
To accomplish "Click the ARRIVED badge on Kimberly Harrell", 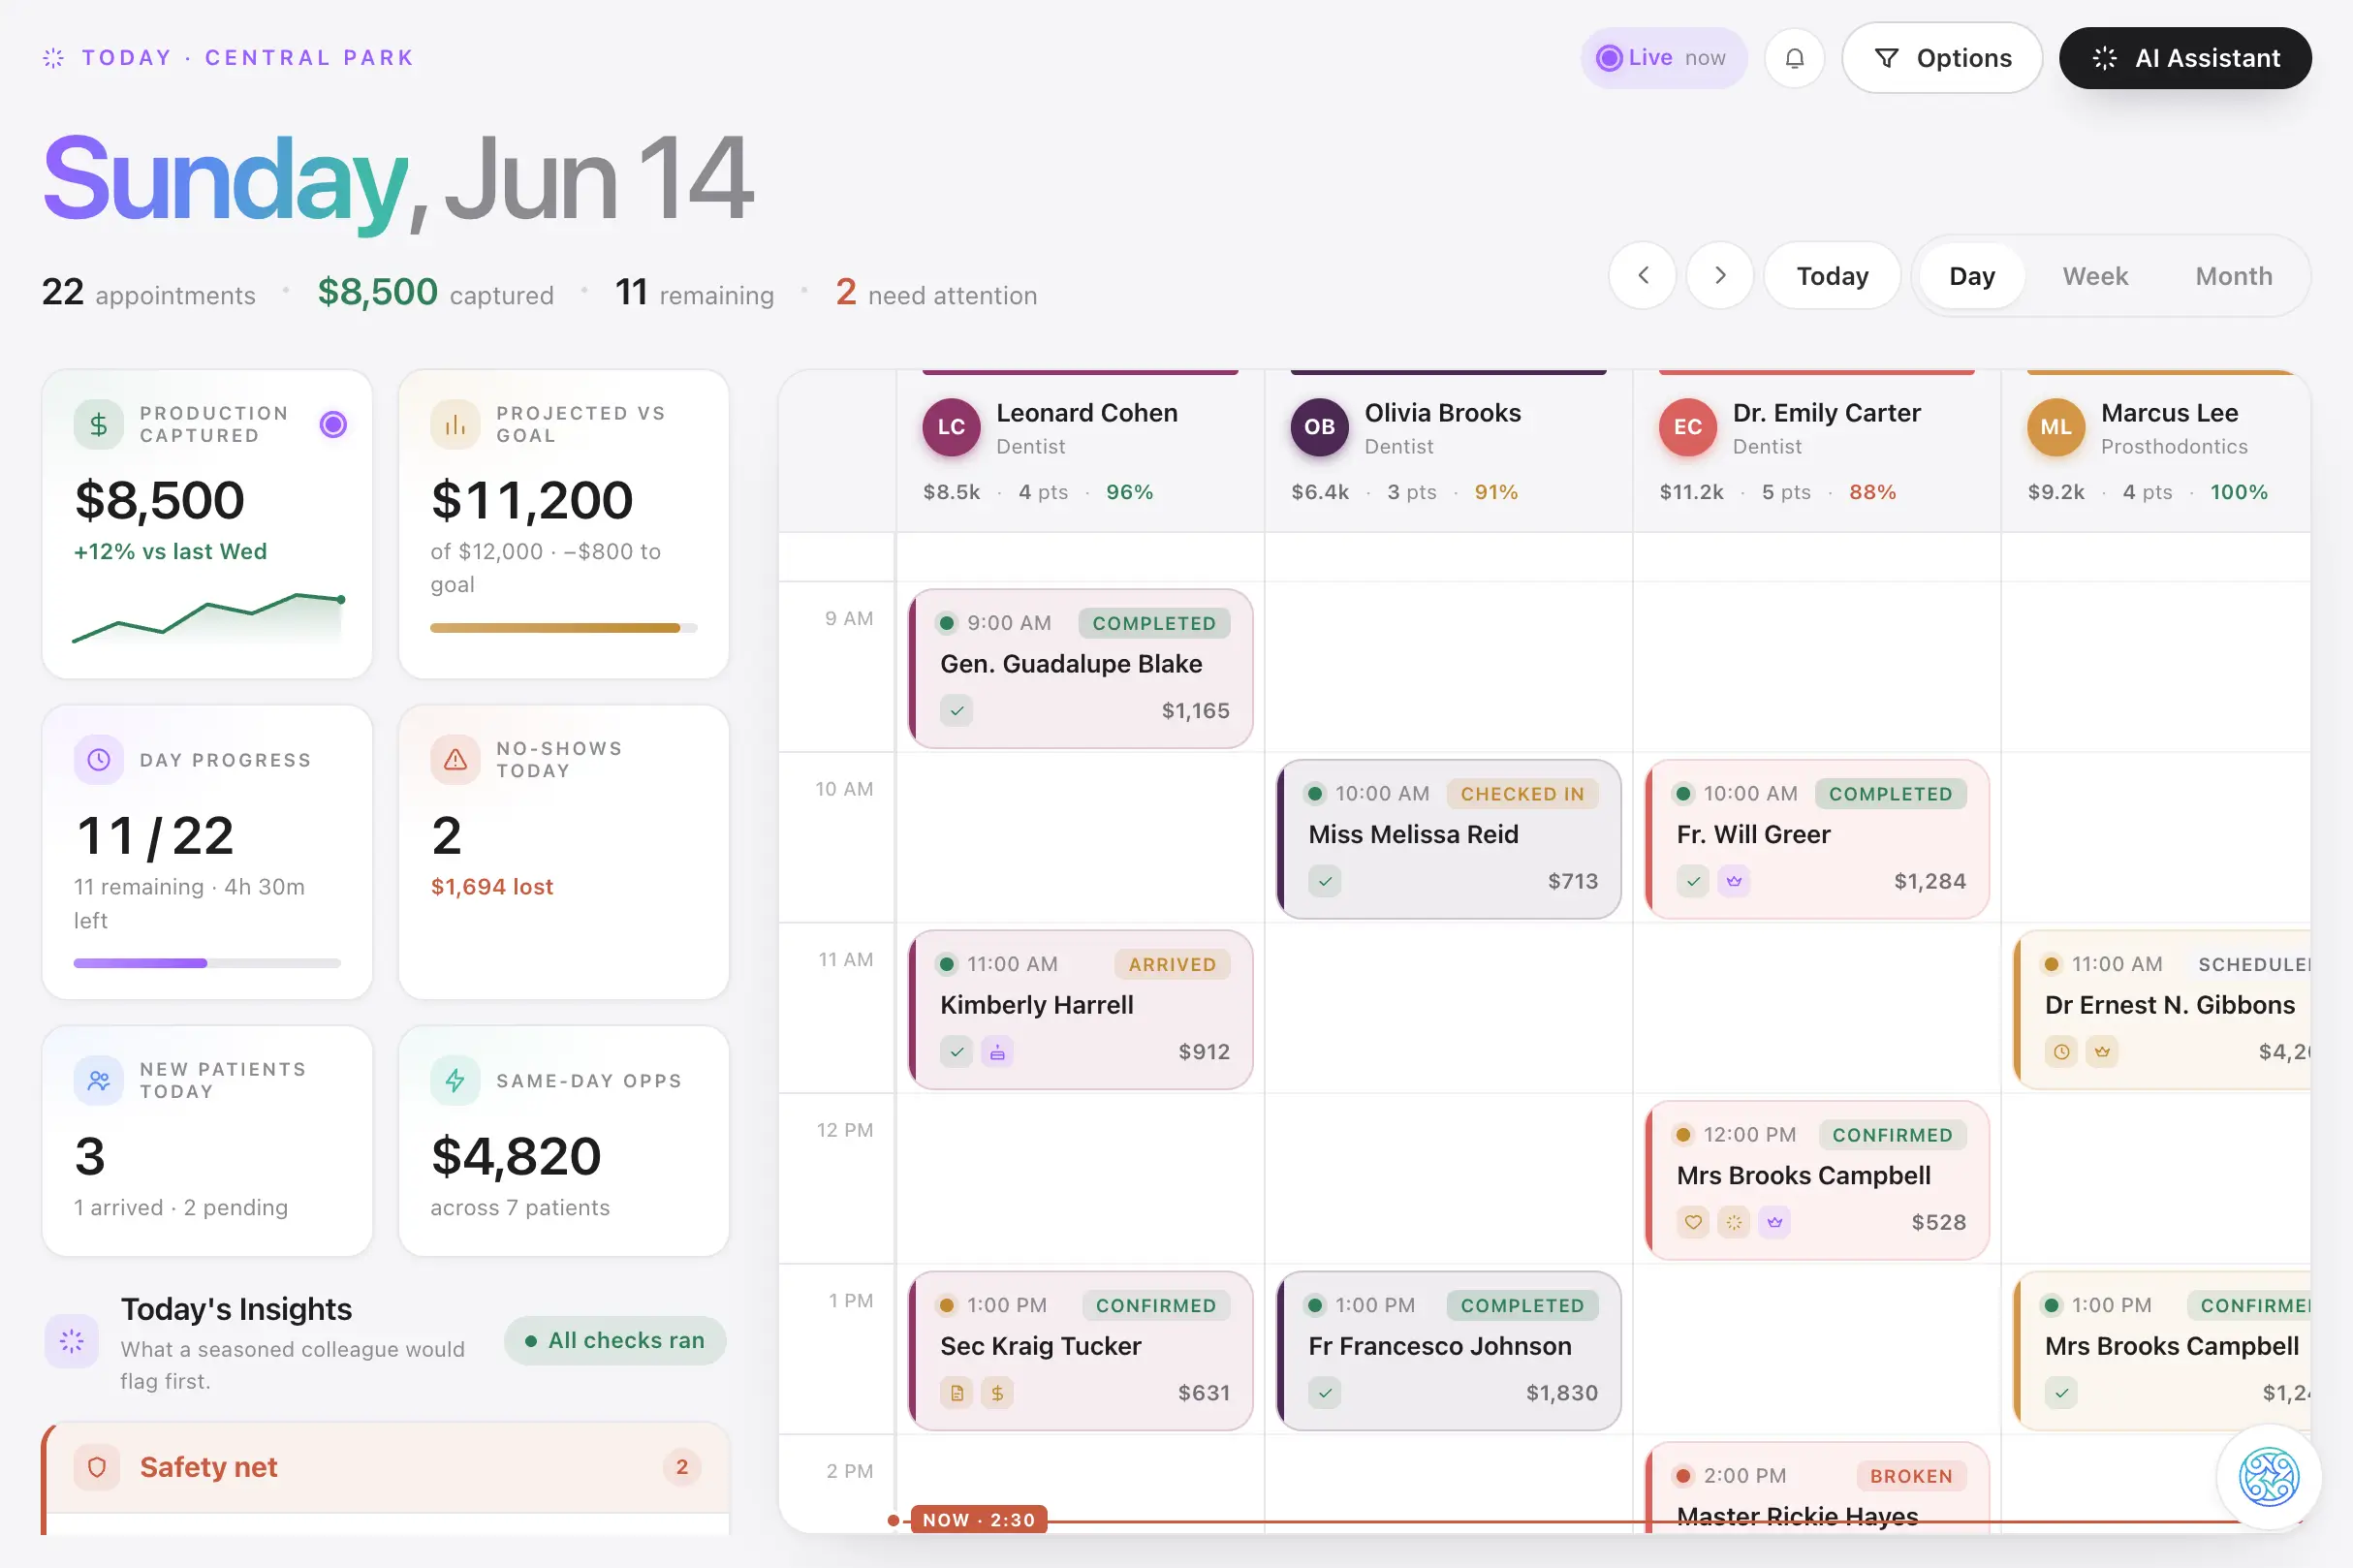I will click(1172, 964).
